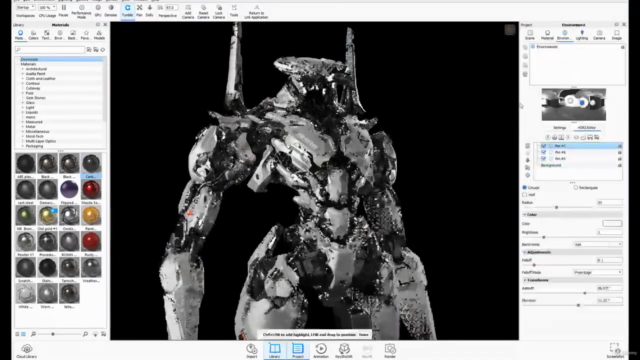Open the CPU Usage percentage dropdown
The image size is (640, 360).
pos(47,7)
